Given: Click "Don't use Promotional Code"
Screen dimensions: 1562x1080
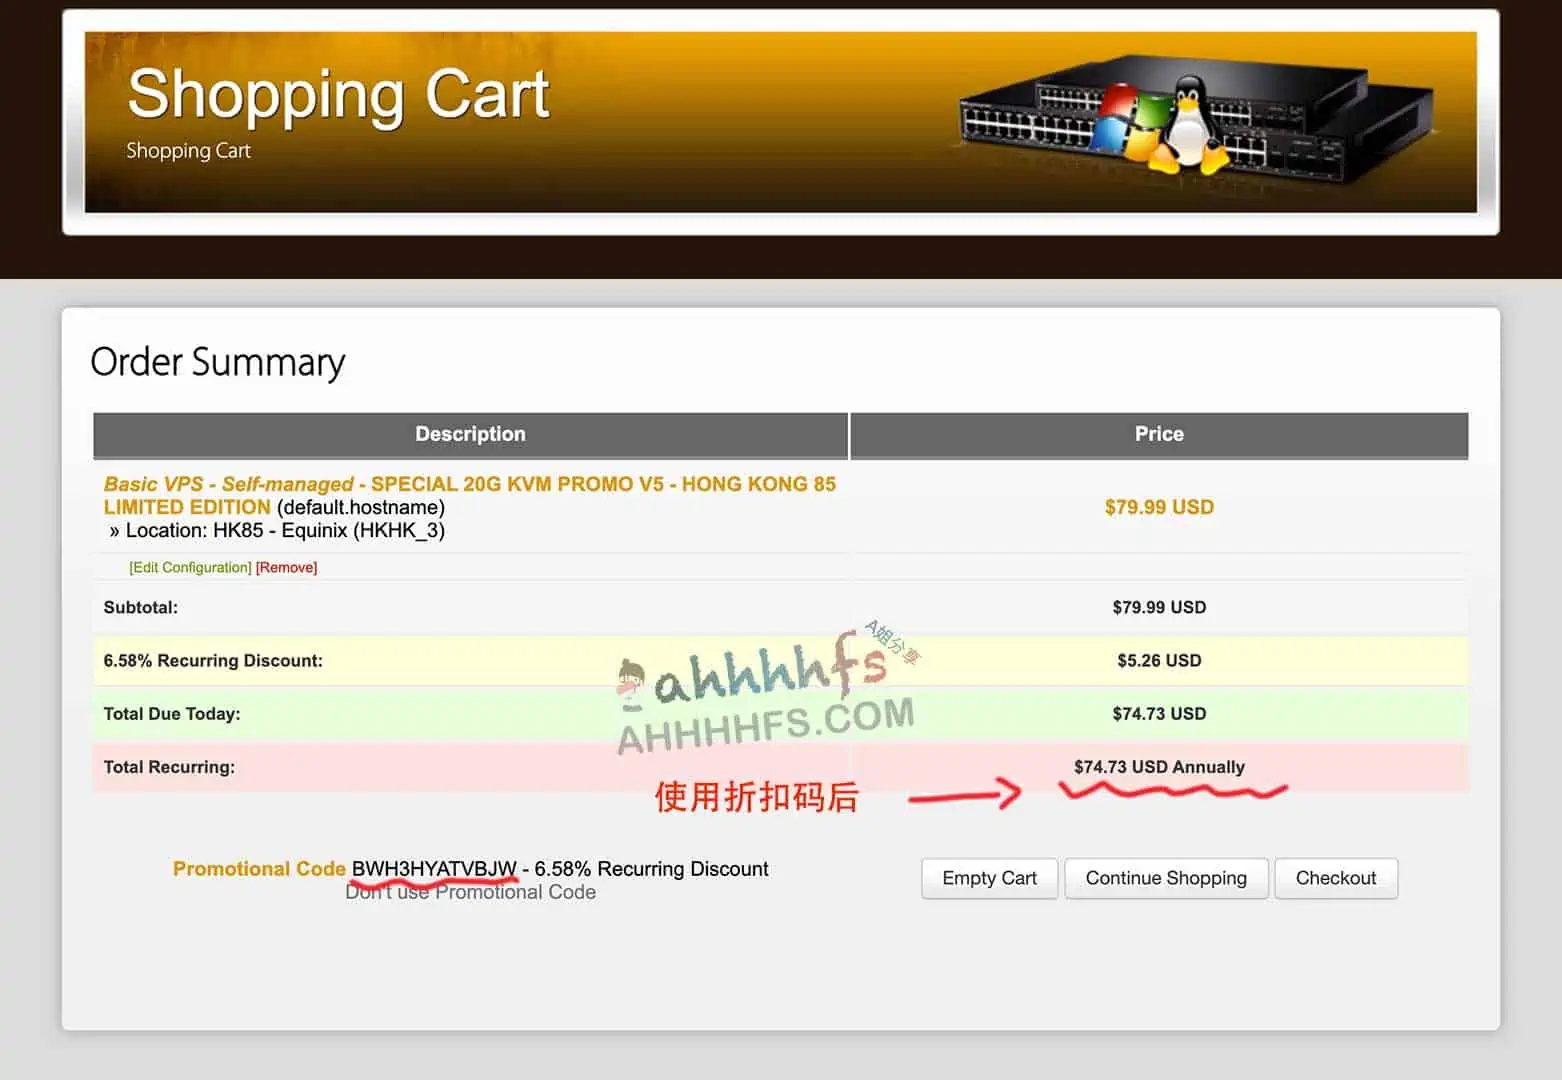Looking at the screenshot, I should (x=470, y=891).
